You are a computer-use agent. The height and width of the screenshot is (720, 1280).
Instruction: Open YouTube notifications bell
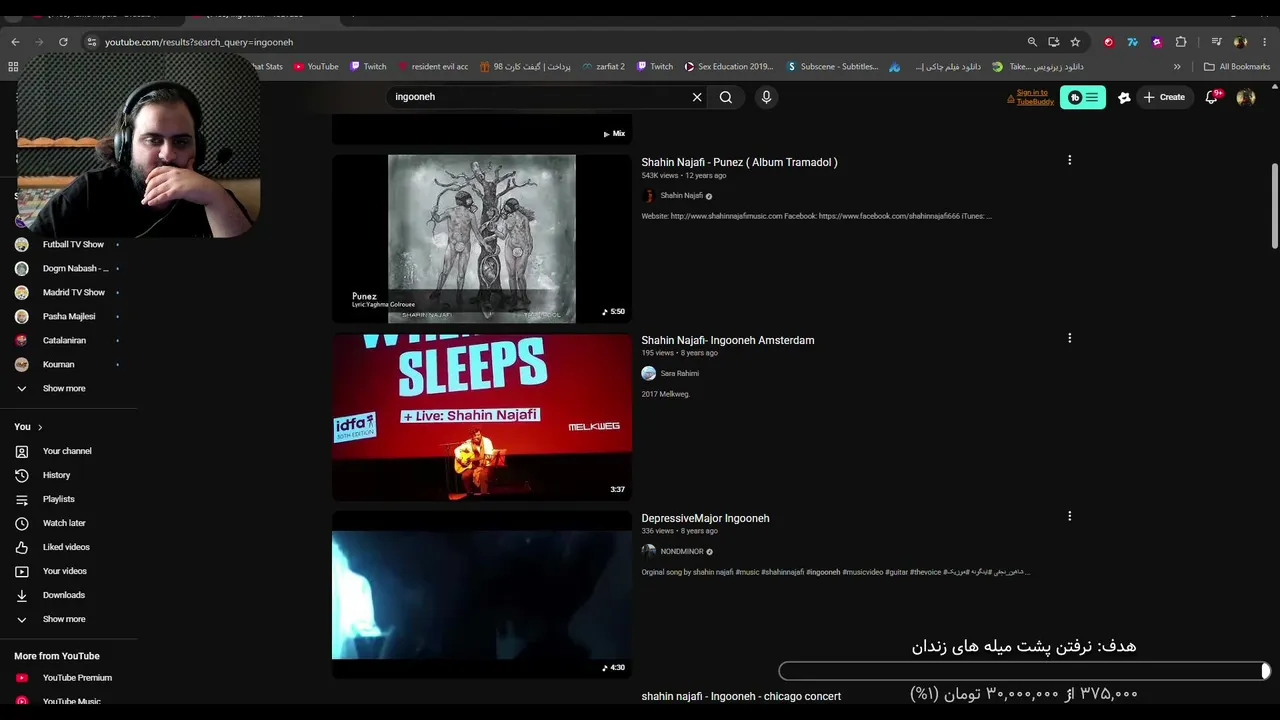pos(1212,97)
